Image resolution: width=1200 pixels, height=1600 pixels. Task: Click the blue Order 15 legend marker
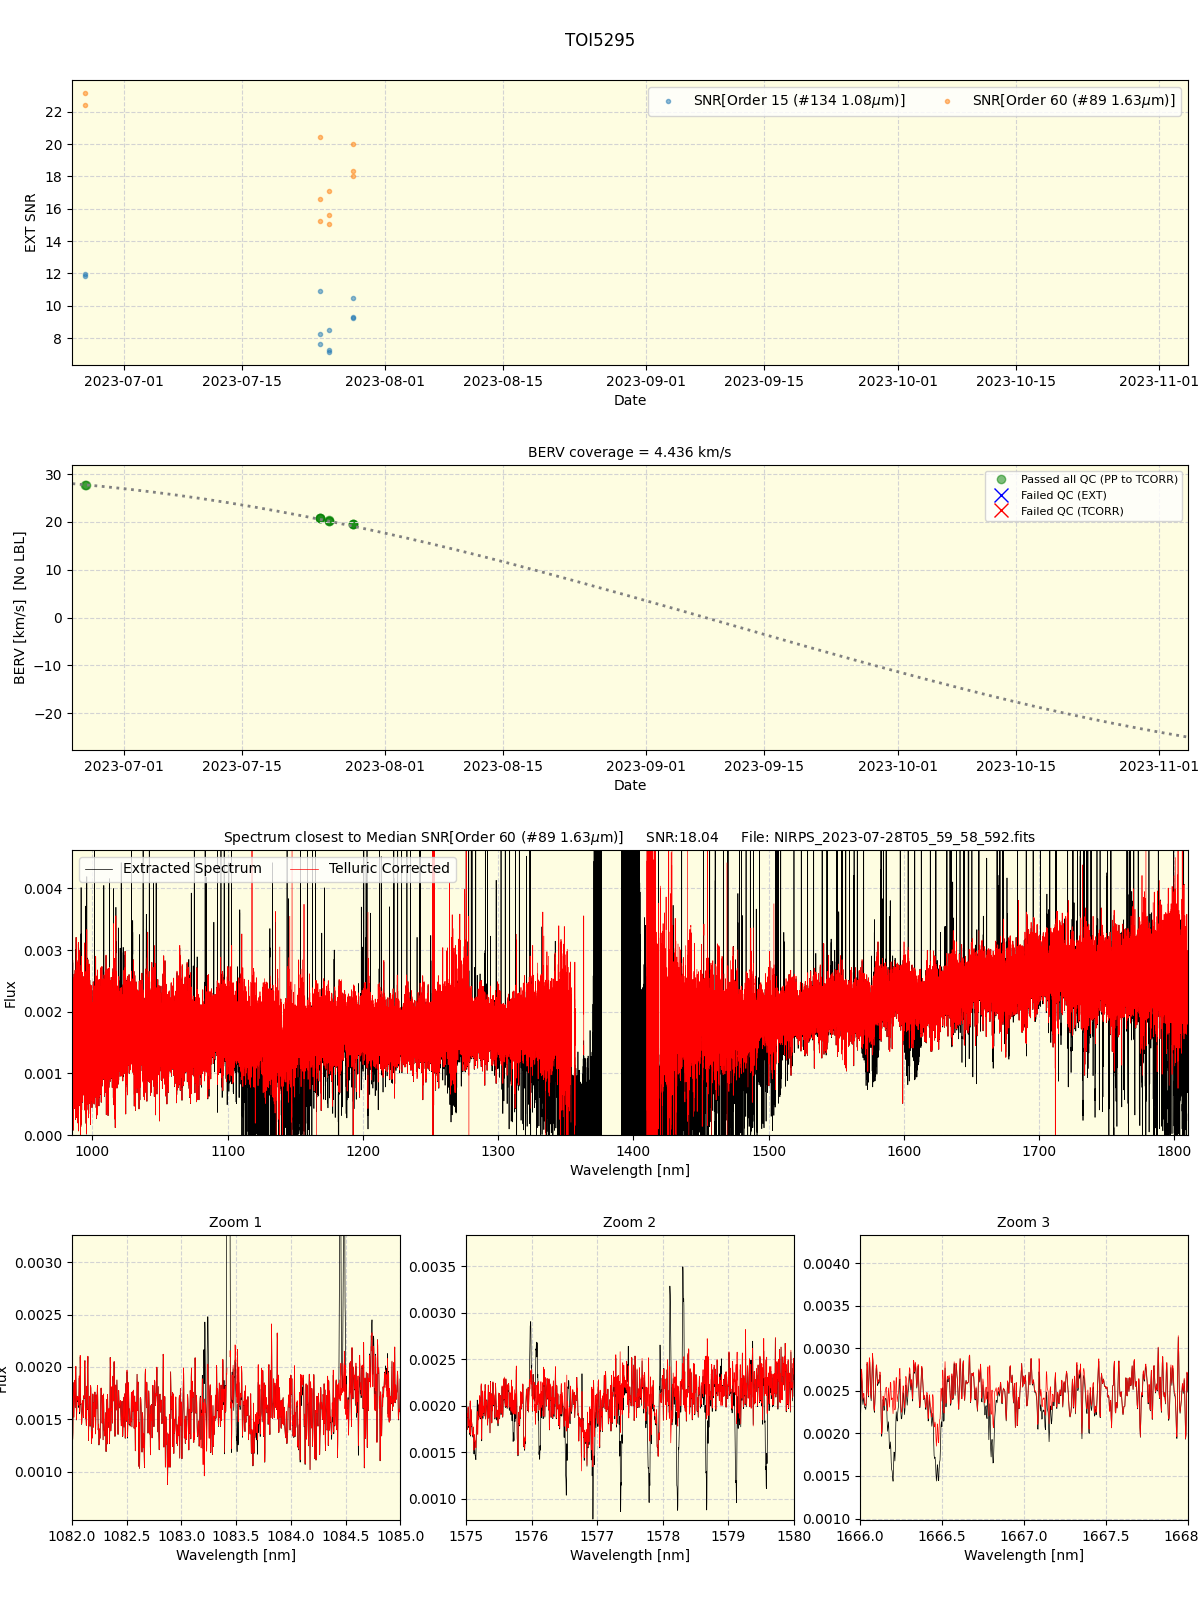point(668,101)
